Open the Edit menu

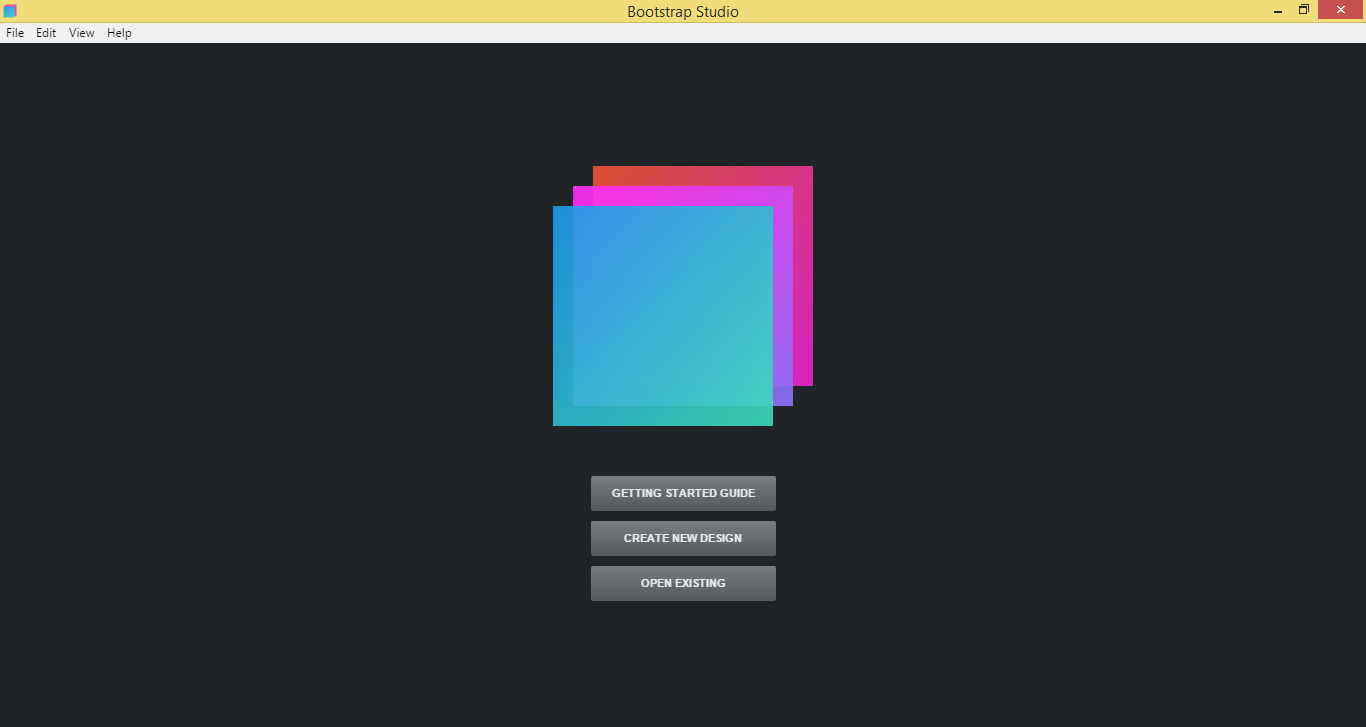pyautogui.click(x=46, y=33)
